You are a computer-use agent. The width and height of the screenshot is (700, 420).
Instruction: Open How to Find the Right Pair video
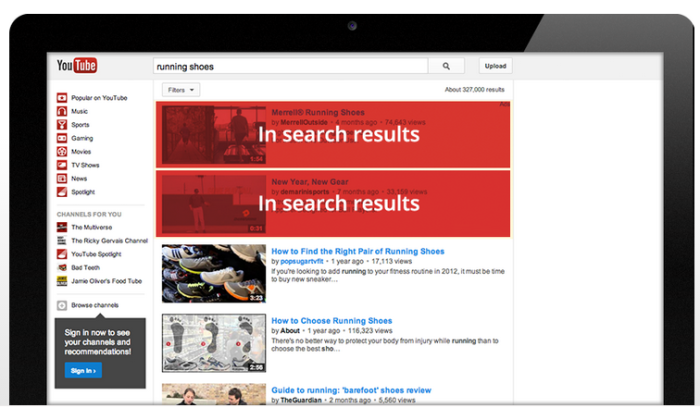click(358, 251)
